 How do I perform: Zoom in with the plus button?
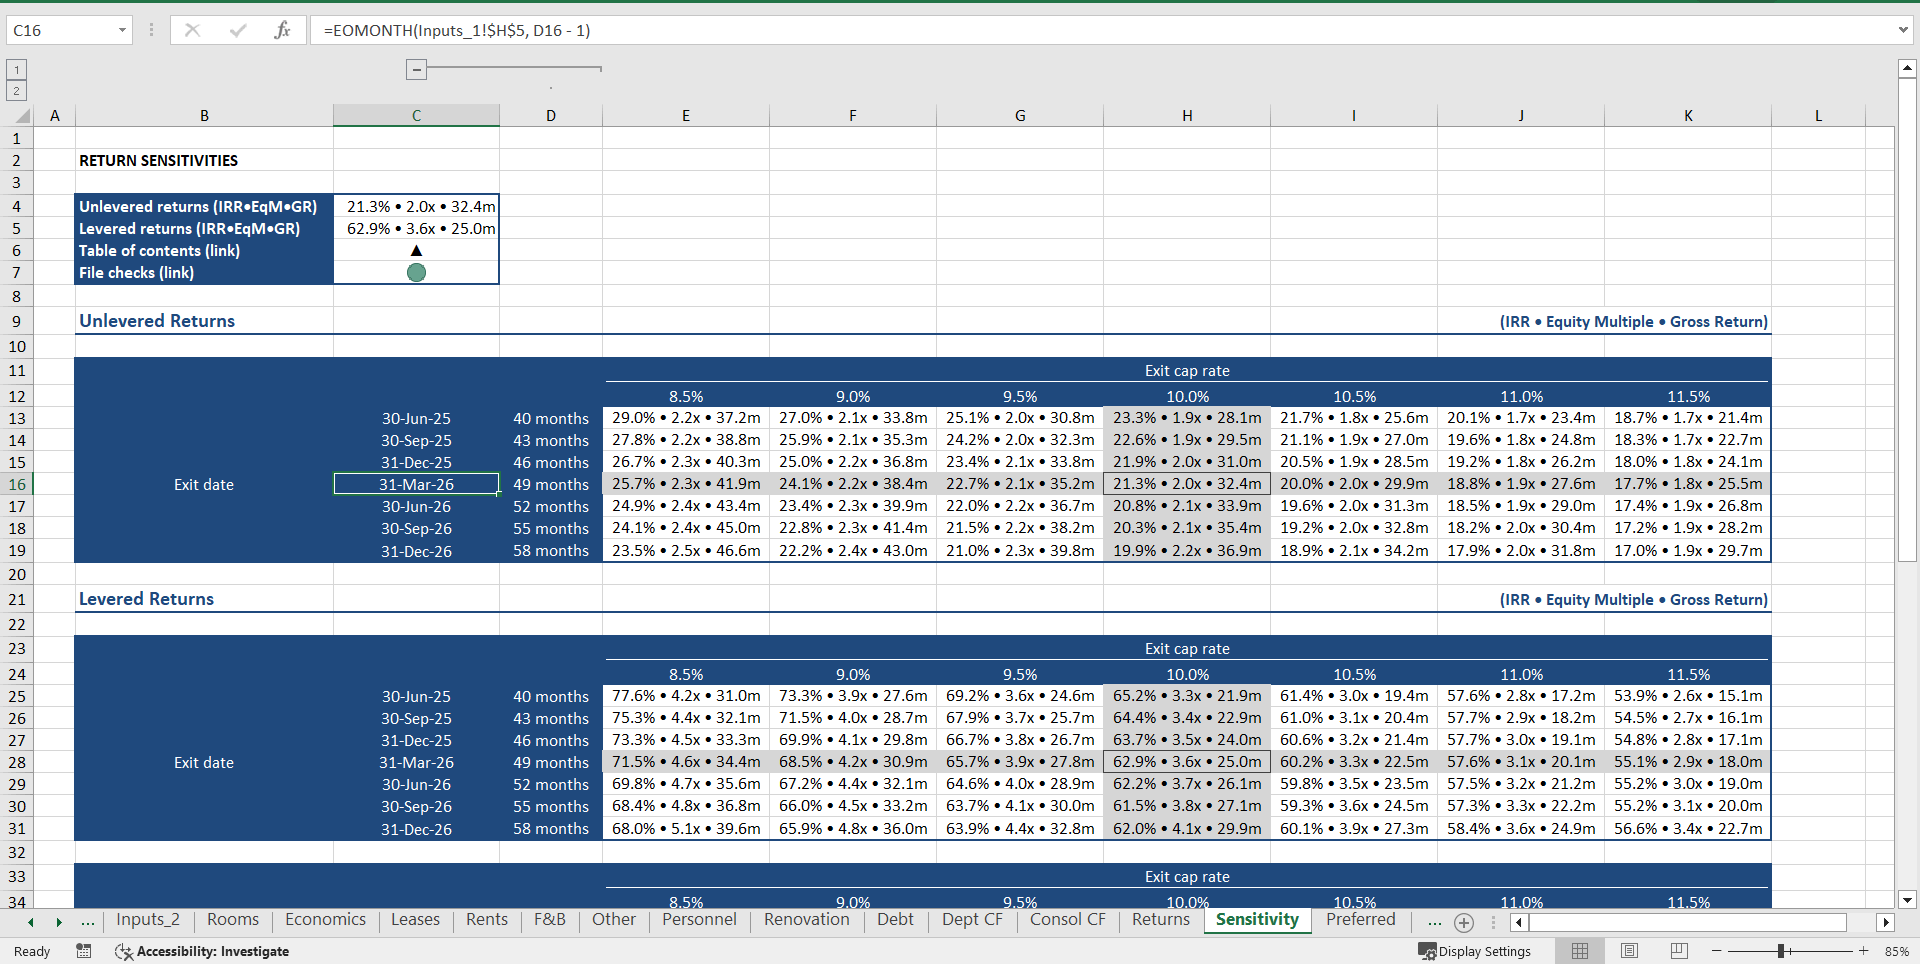[1864, 951]
